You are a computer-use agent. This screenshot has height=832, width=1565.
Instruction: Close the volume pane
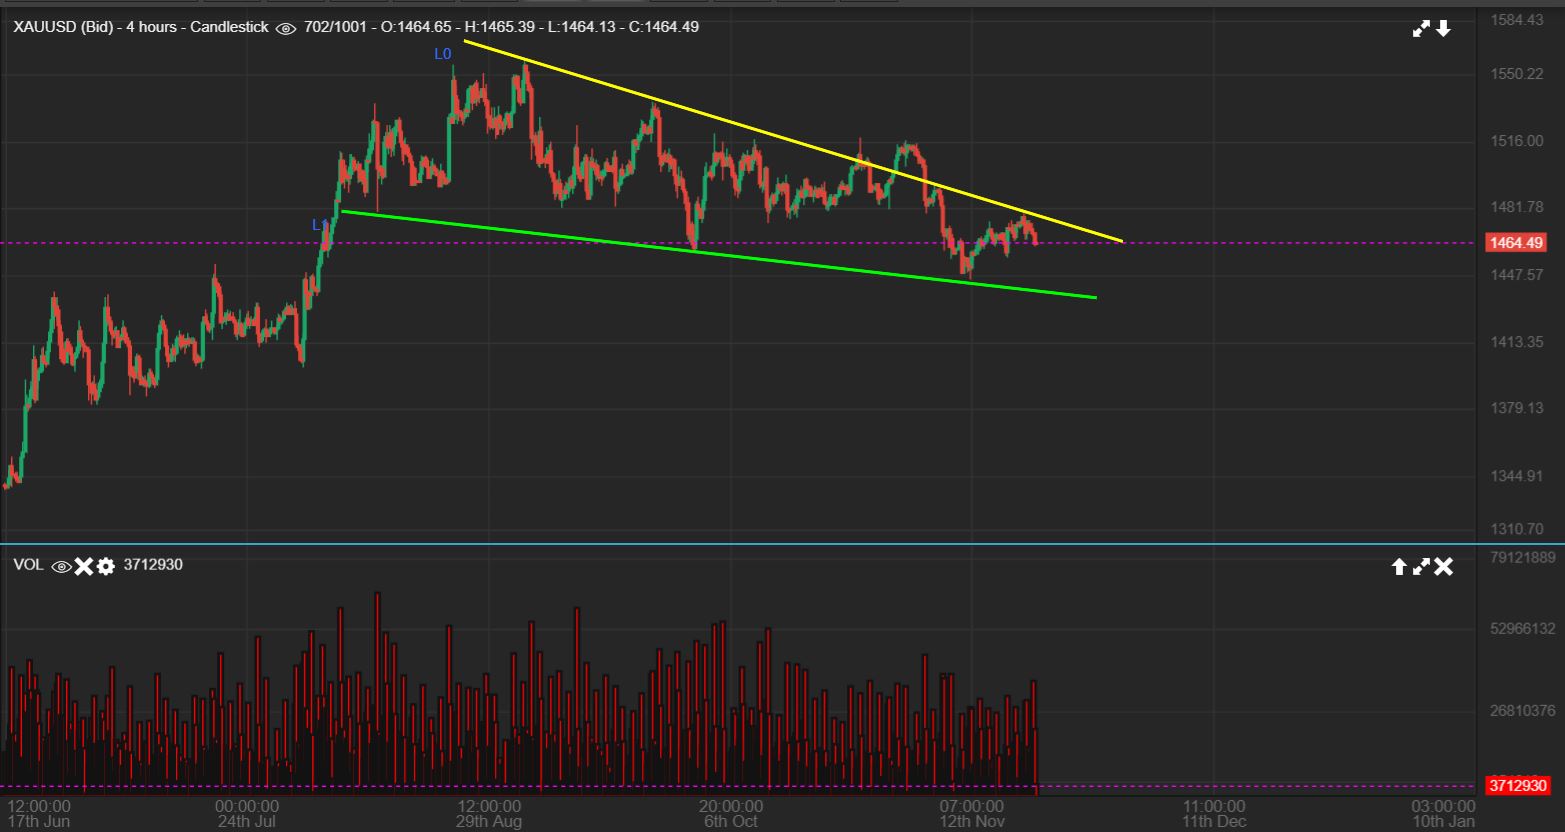coord(1443,567)
